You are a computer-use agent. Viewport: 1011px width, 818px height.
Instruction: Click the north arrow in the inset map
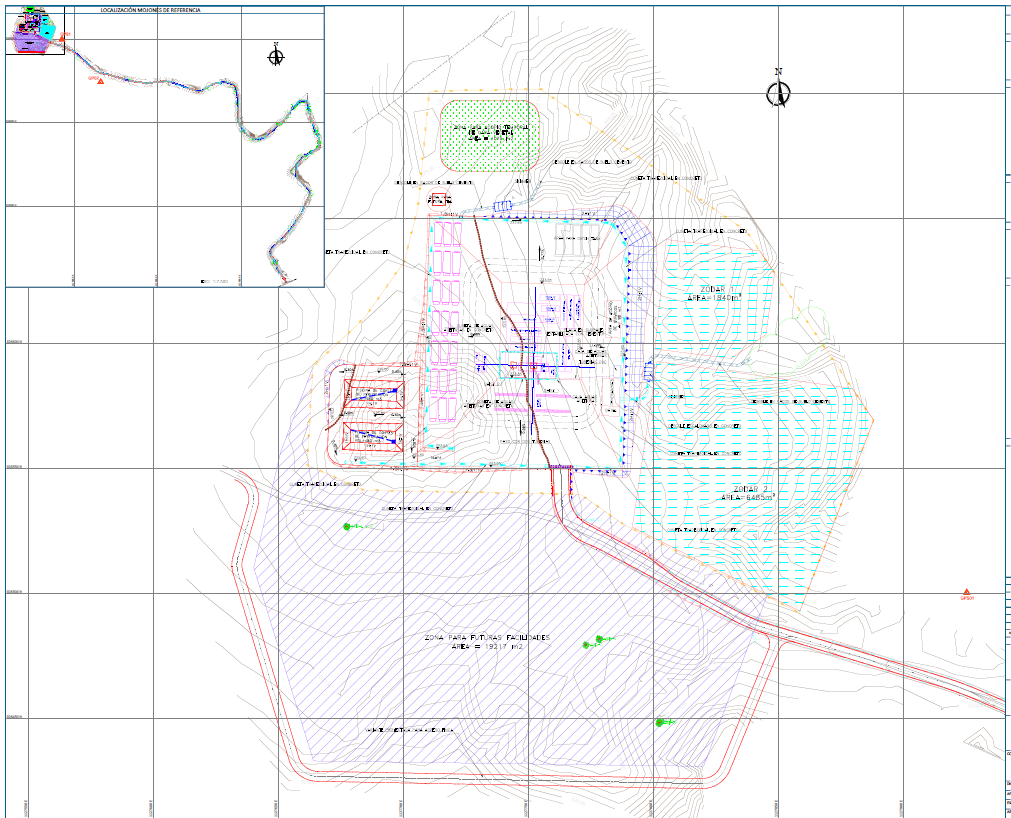(276, 55)
